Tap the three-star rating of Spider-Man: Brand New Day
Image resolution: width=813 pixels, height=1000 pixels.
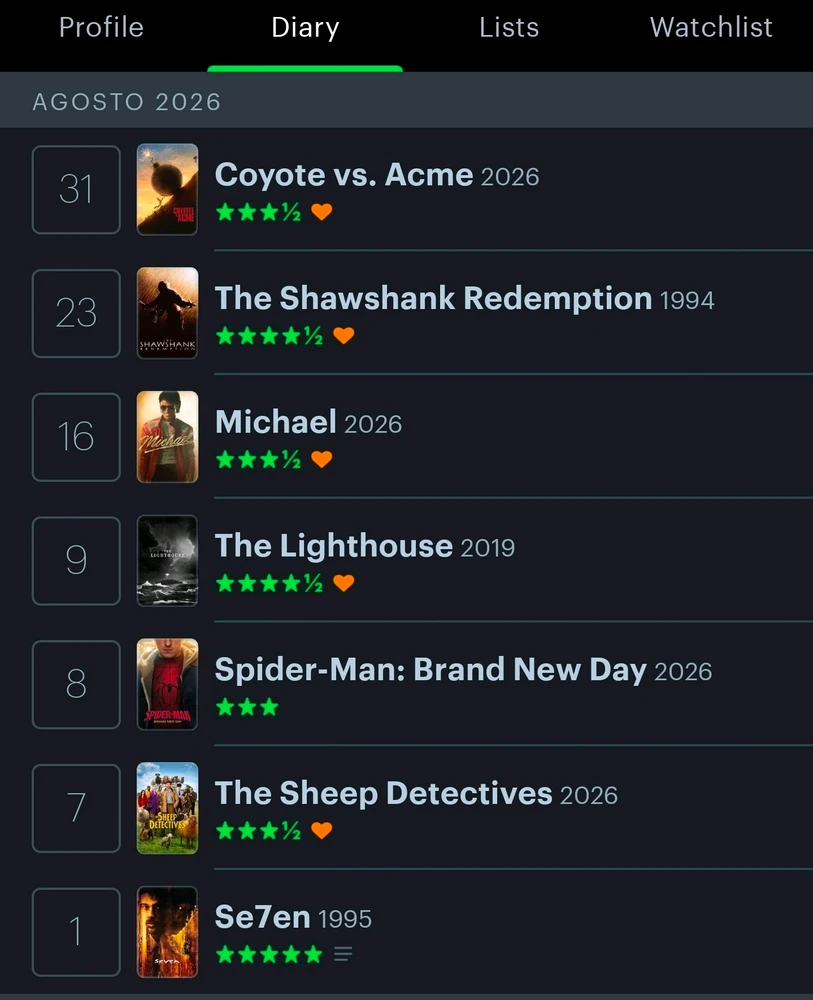[247, 707]
